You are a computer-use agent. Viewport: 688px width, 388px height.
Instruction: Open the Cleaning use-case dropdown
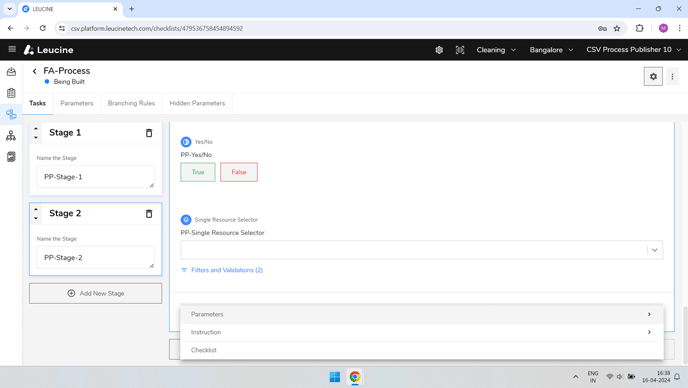pos(496,50)
